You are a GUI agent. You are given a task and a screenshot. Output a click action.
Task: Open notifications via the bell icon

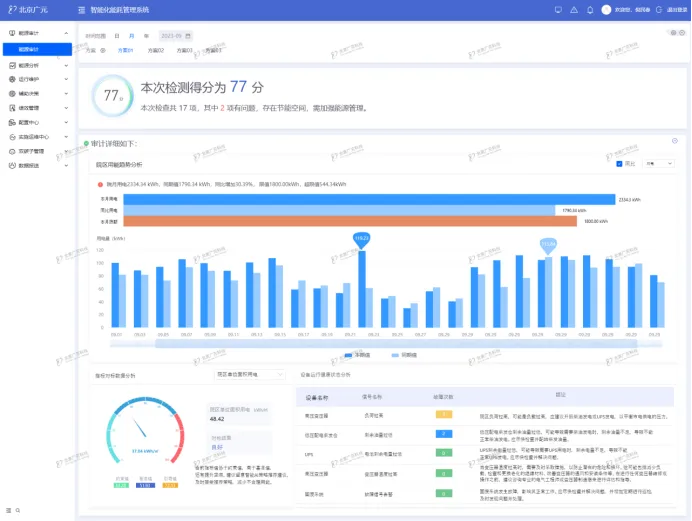(590, 9)
